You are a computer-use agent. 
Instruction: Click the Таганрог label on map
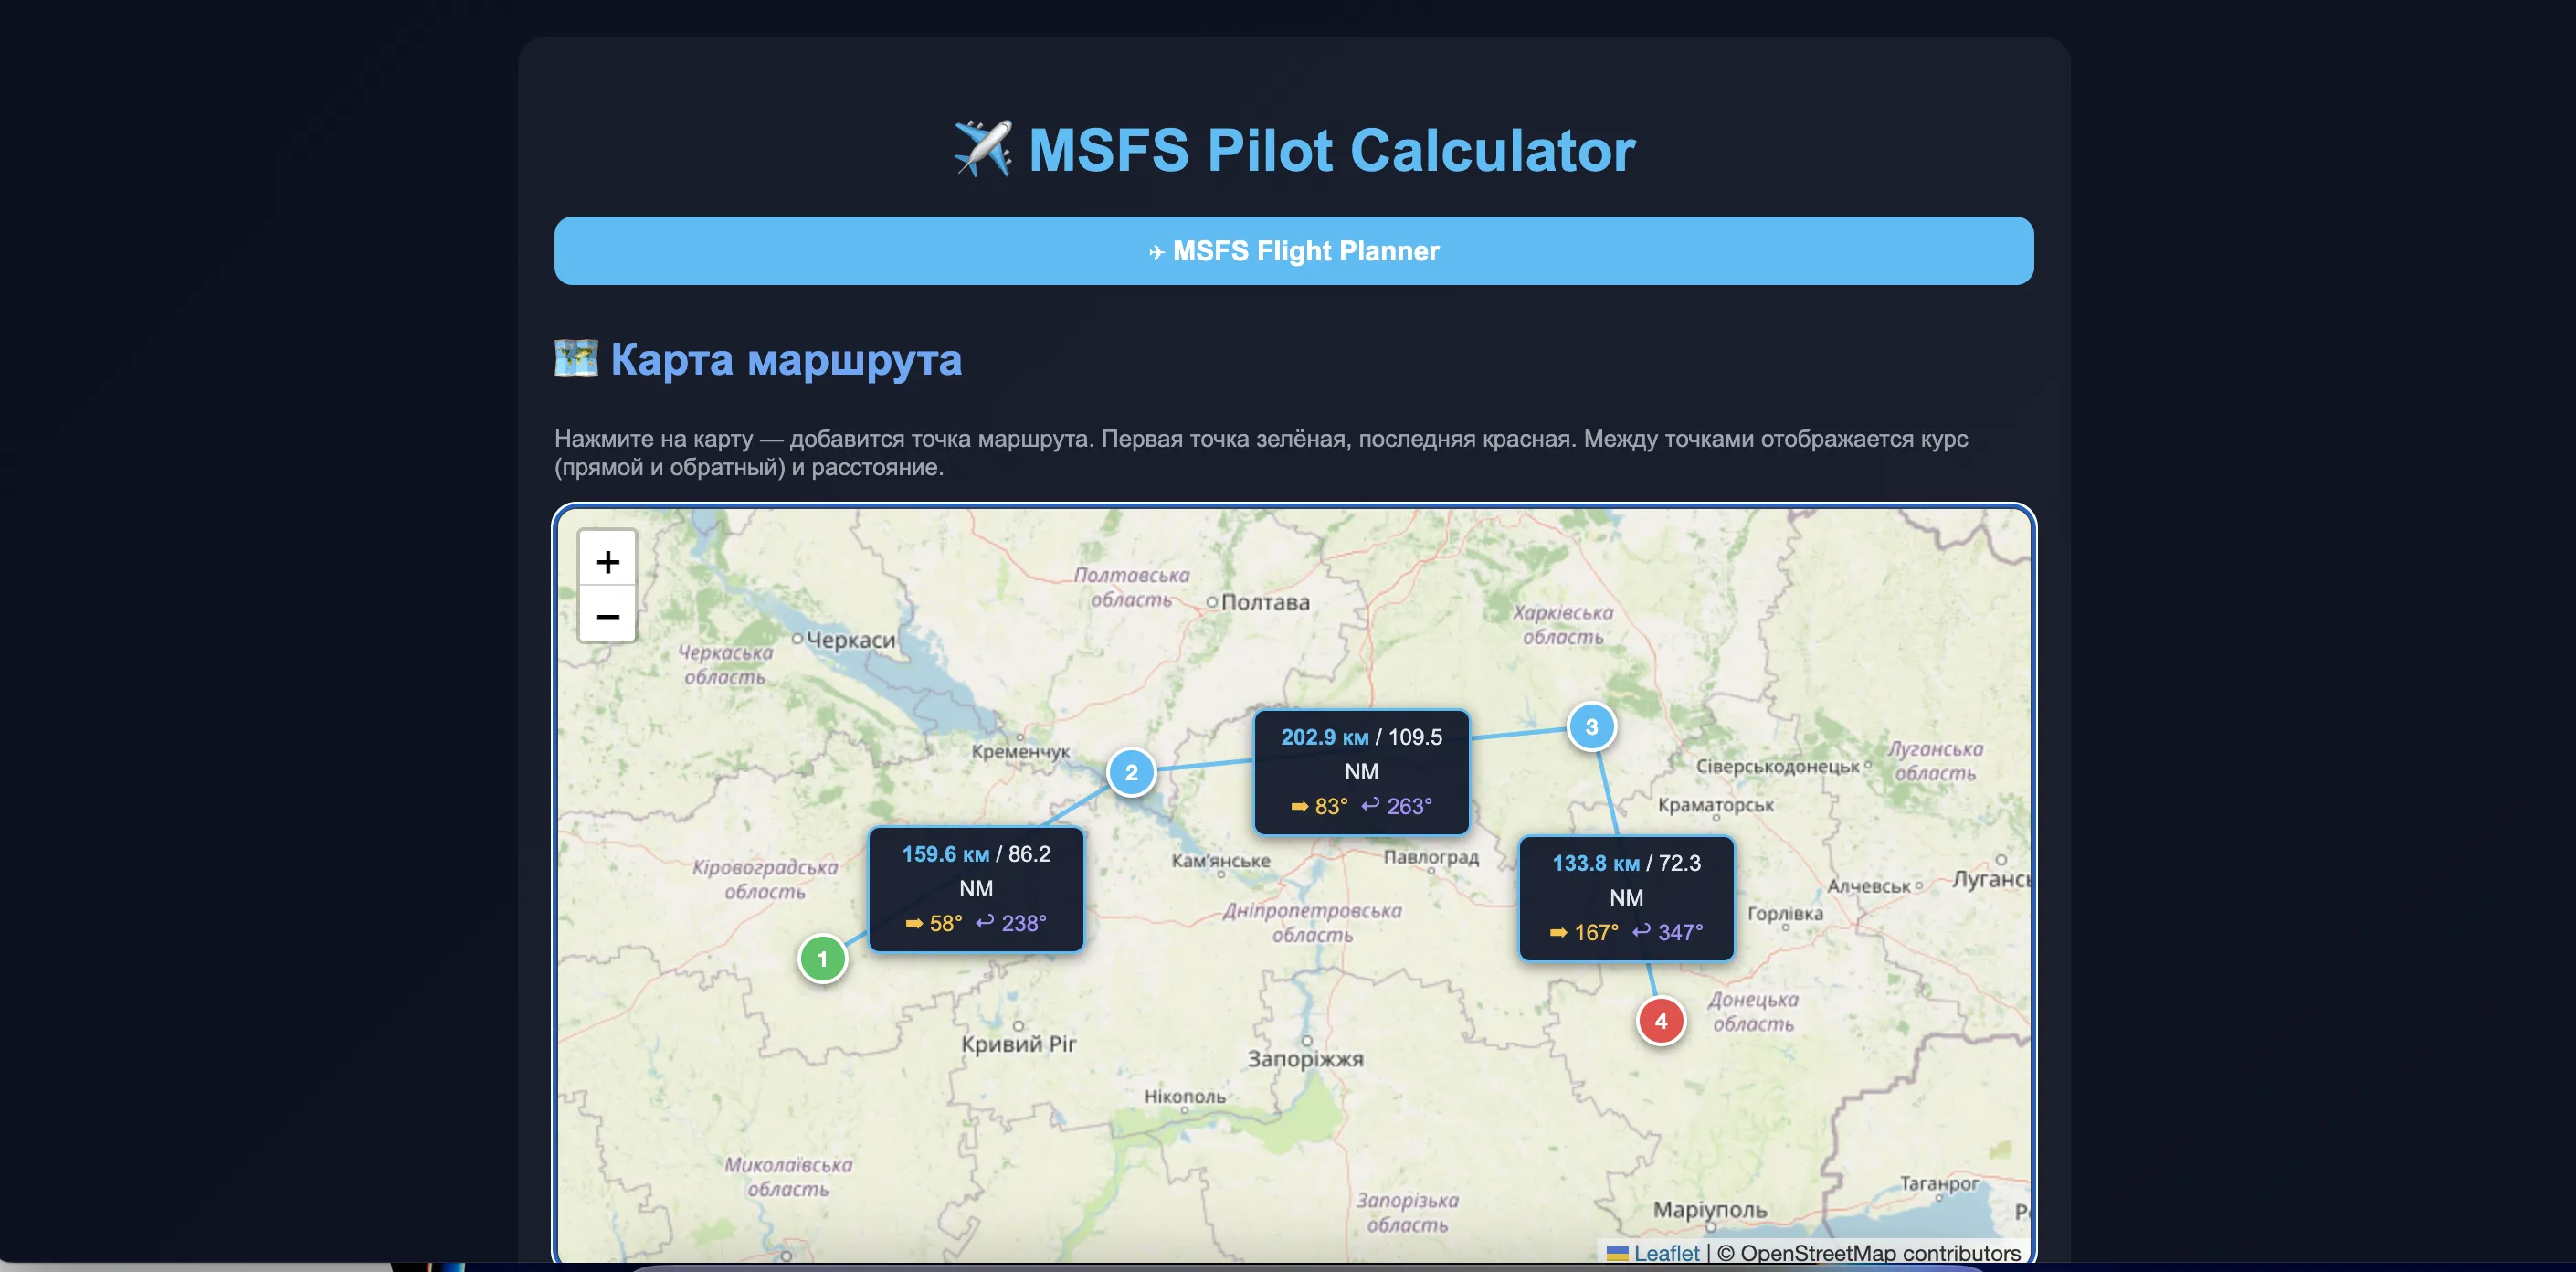click(x=1939, y=1183)
